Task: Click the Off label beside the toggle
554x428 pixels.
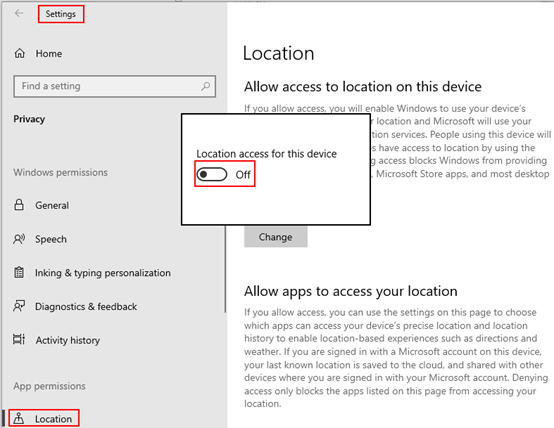Action: [x=243, y=175]
